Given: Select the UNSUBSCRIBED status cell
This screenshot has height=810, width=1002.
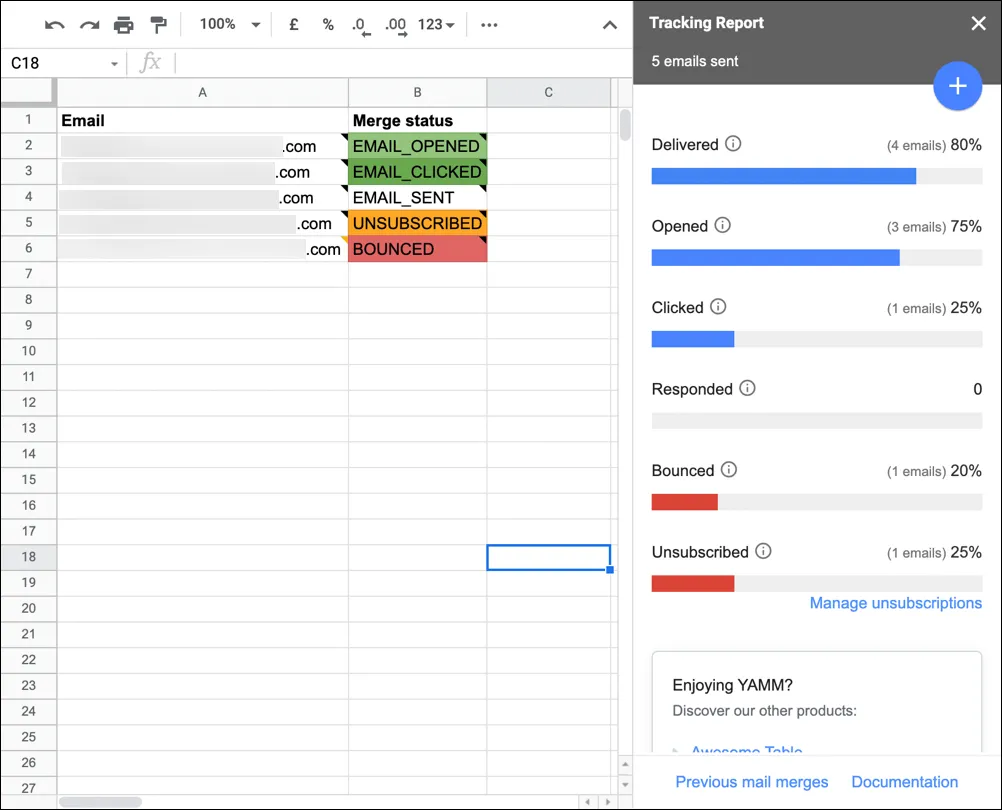Looking at the screenshot, I should point(417,223).
